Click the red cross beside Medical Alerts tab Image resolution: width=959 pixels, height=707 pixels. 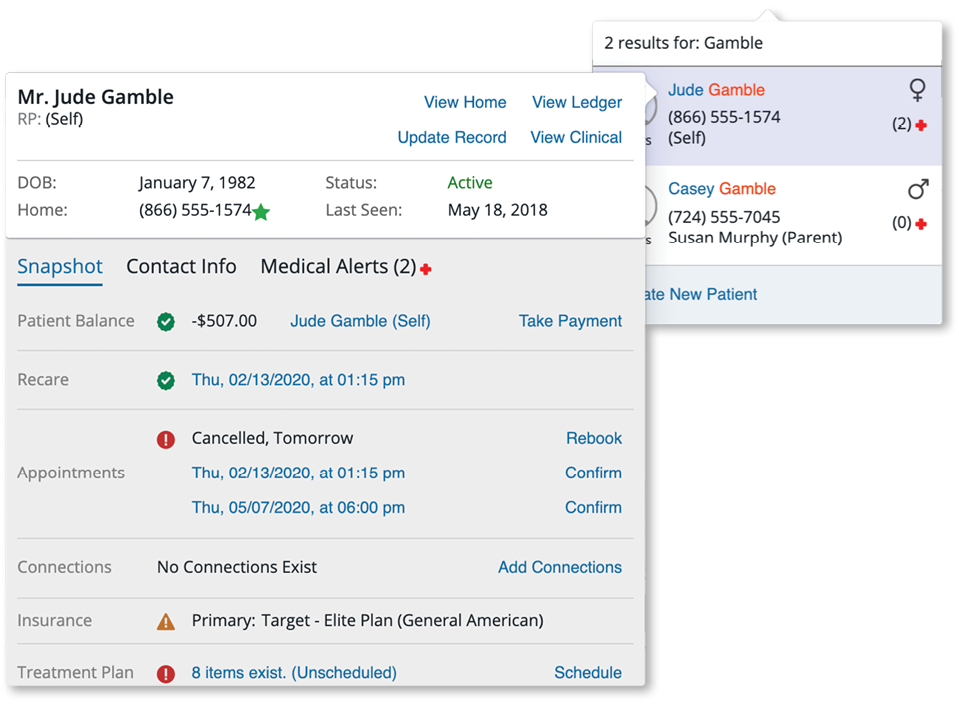(x=426, y=269)
